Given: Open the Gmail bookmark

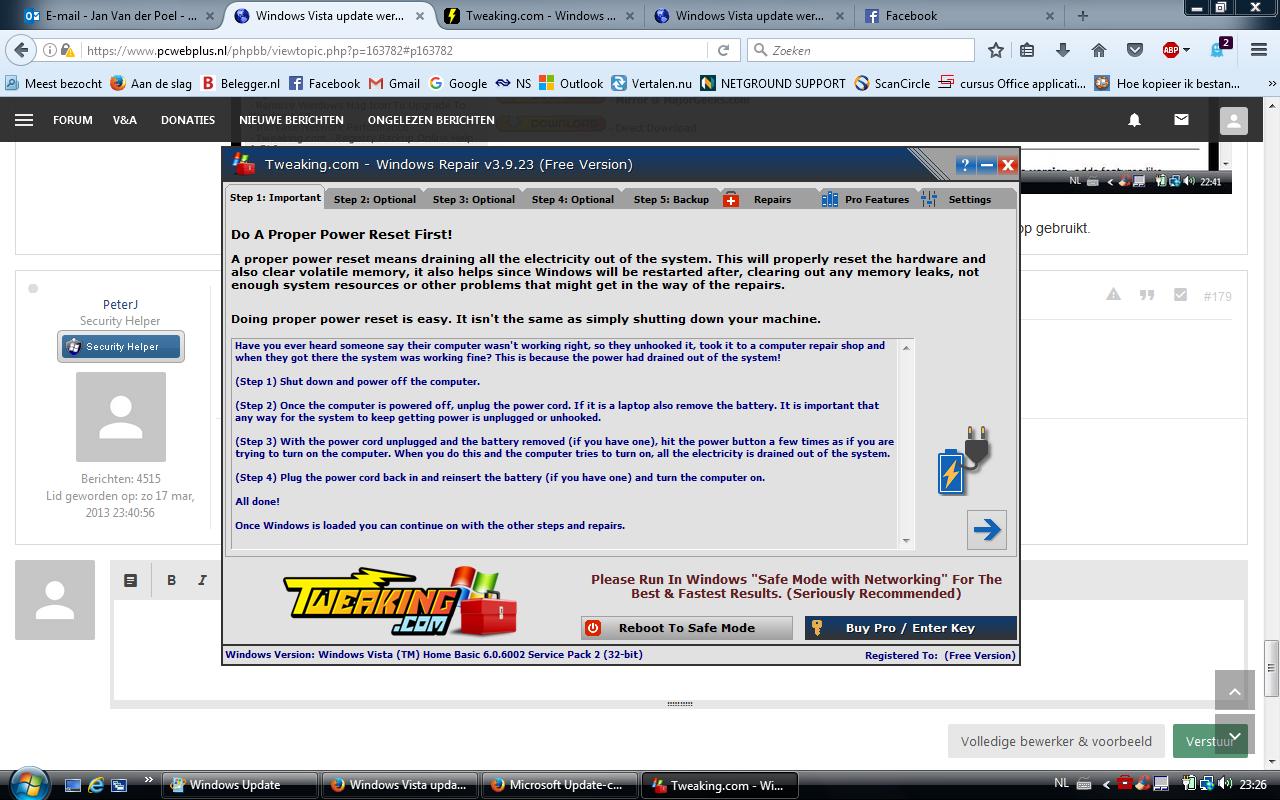Looking at the screenshot, I should tap(394, 83).
